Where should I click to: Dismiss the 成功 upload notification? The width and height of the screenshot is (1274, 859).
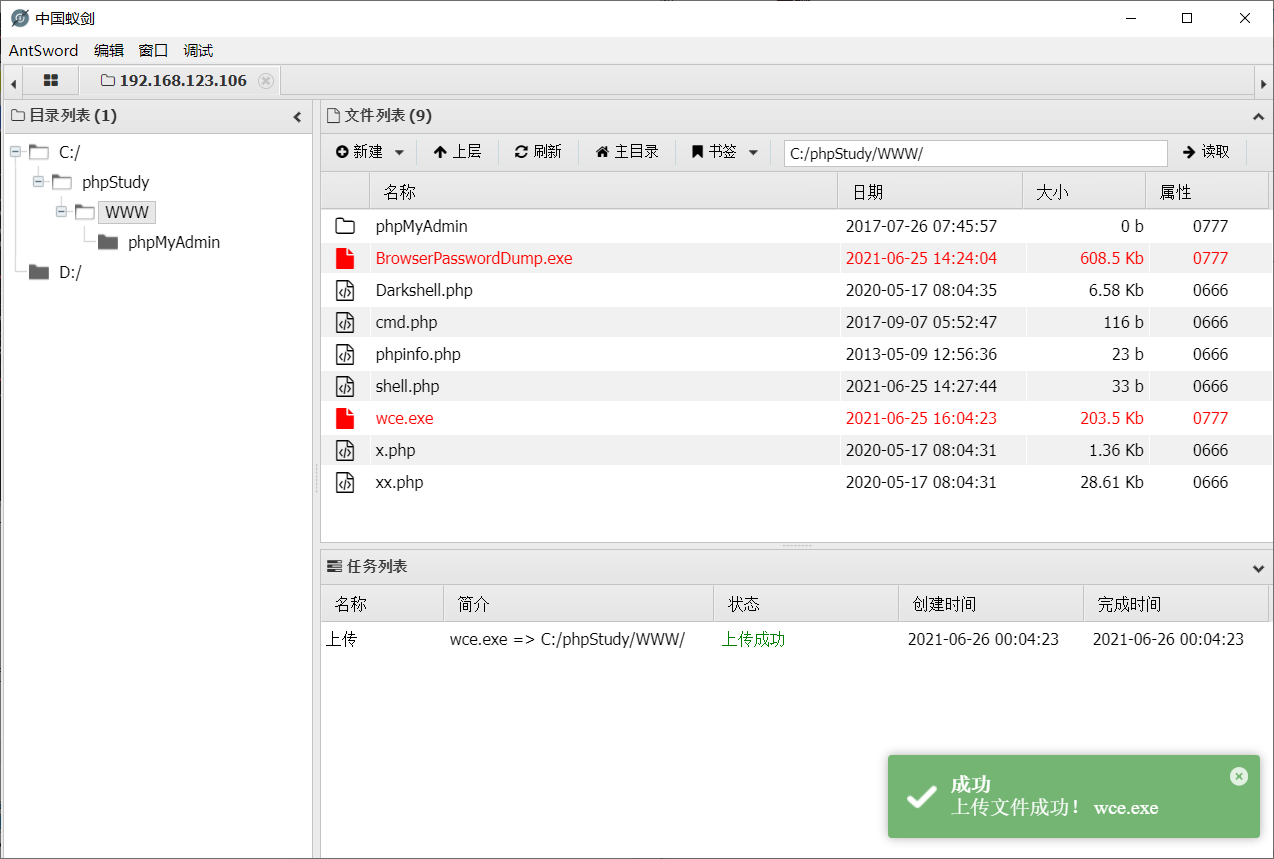(x=1239, y=776)
